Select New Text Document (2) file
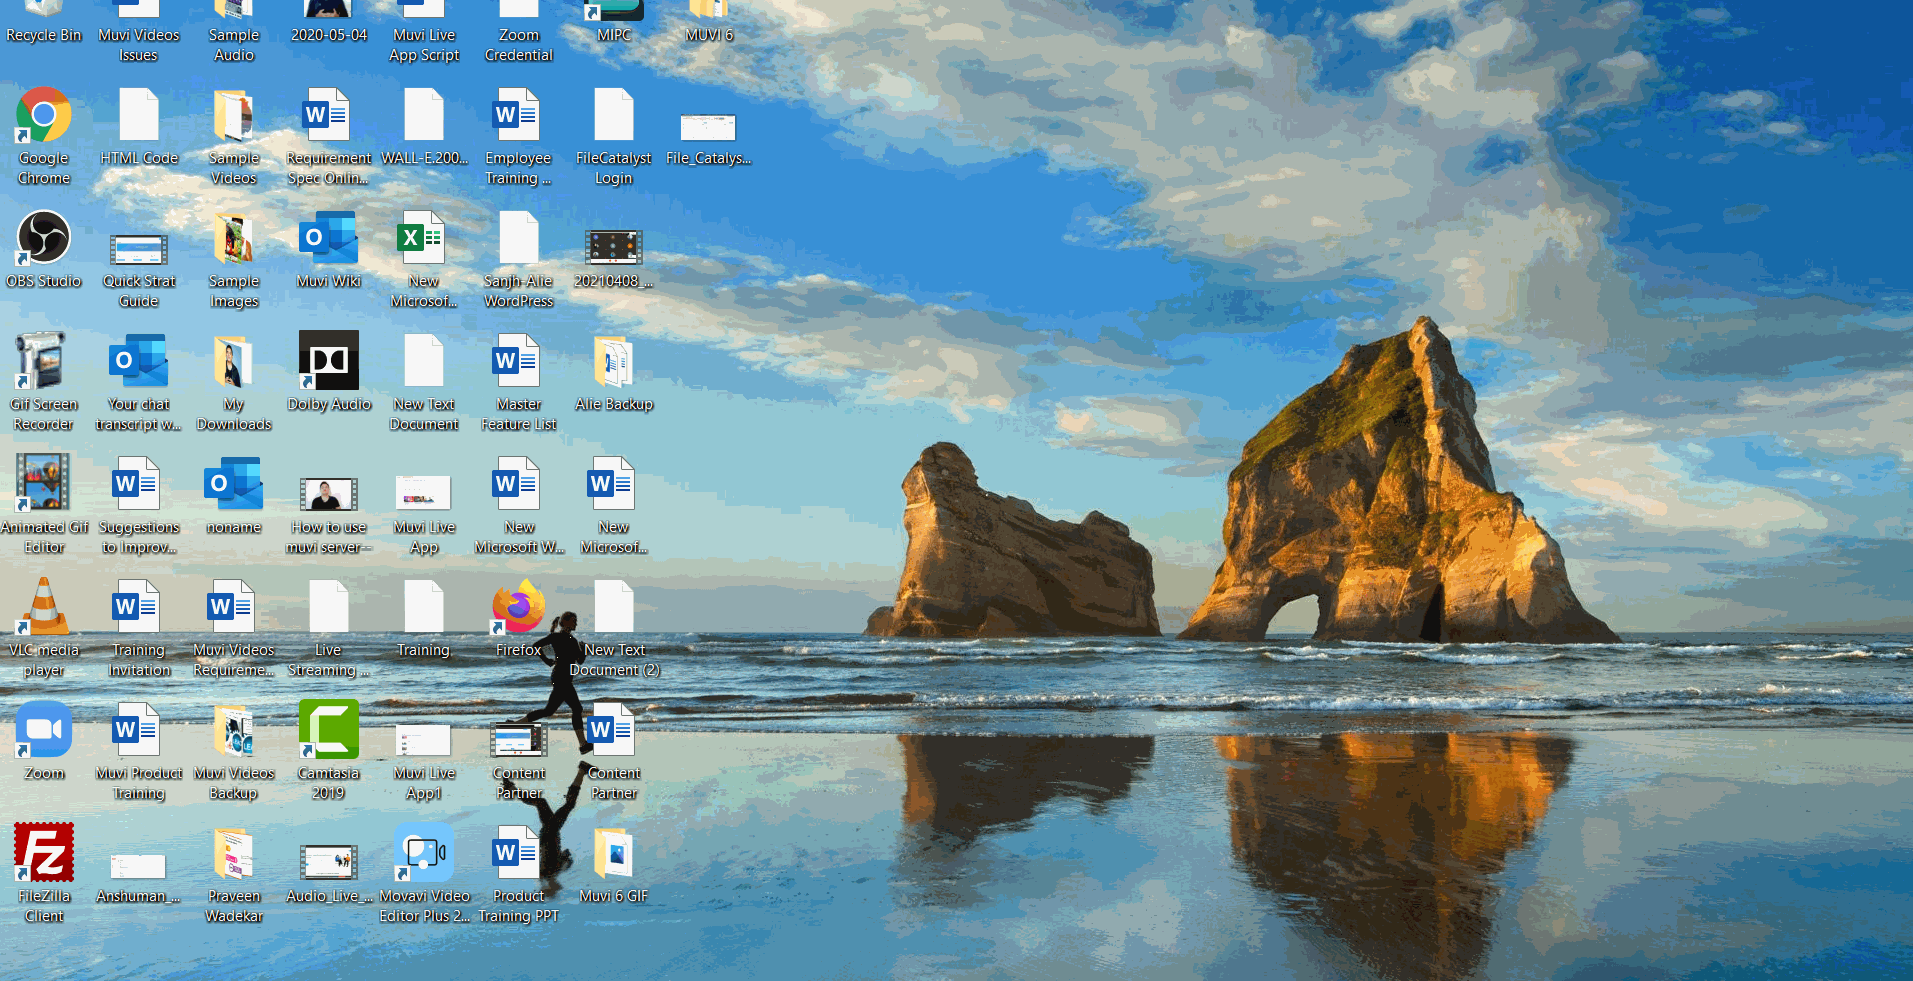 614,628
